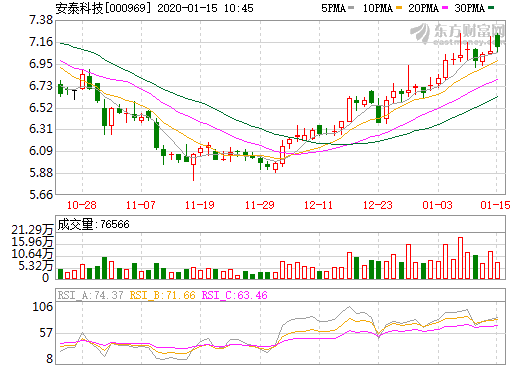This screenshot has width=520, height=365.
Task: Click the RSI_C:63.46 indicator label
Action: (x=235, y=295)
